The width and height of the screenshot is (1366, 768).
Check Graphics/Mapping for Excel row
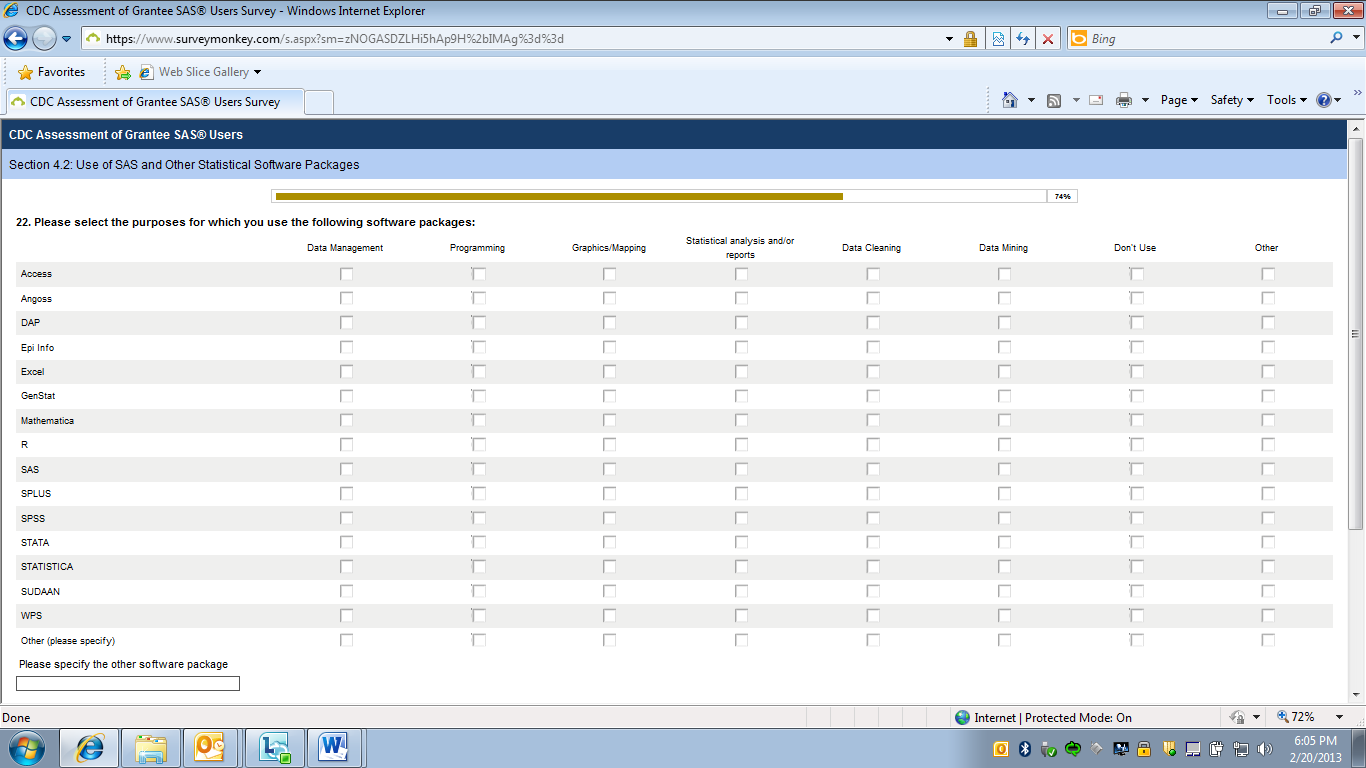coord(609,372)
